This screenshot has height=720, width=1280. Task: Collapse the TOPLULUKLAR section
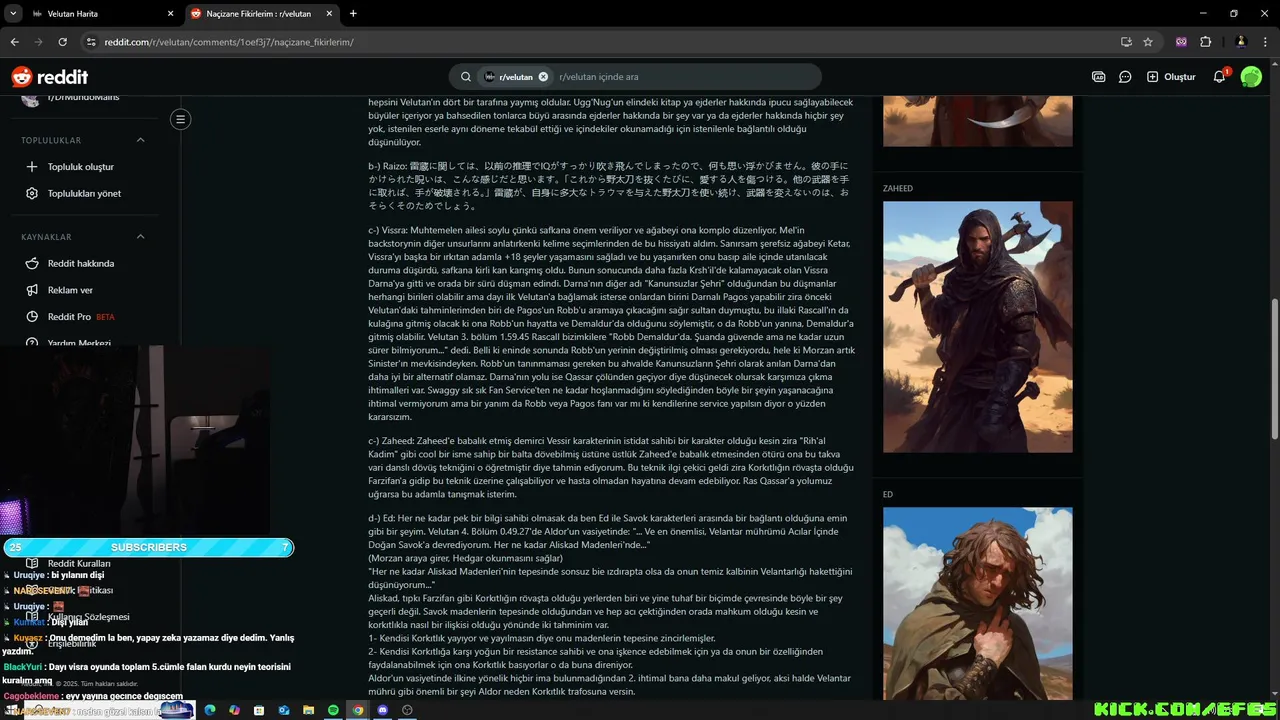[140, 140]
